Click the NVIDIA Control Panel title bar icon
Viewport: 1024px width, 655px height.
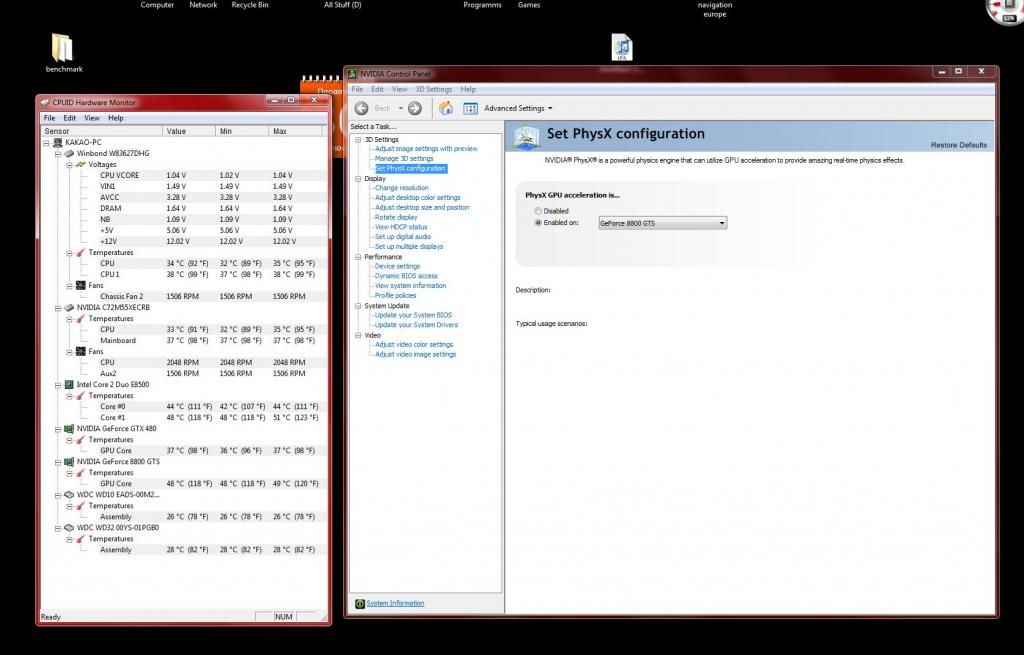(353, 74)
